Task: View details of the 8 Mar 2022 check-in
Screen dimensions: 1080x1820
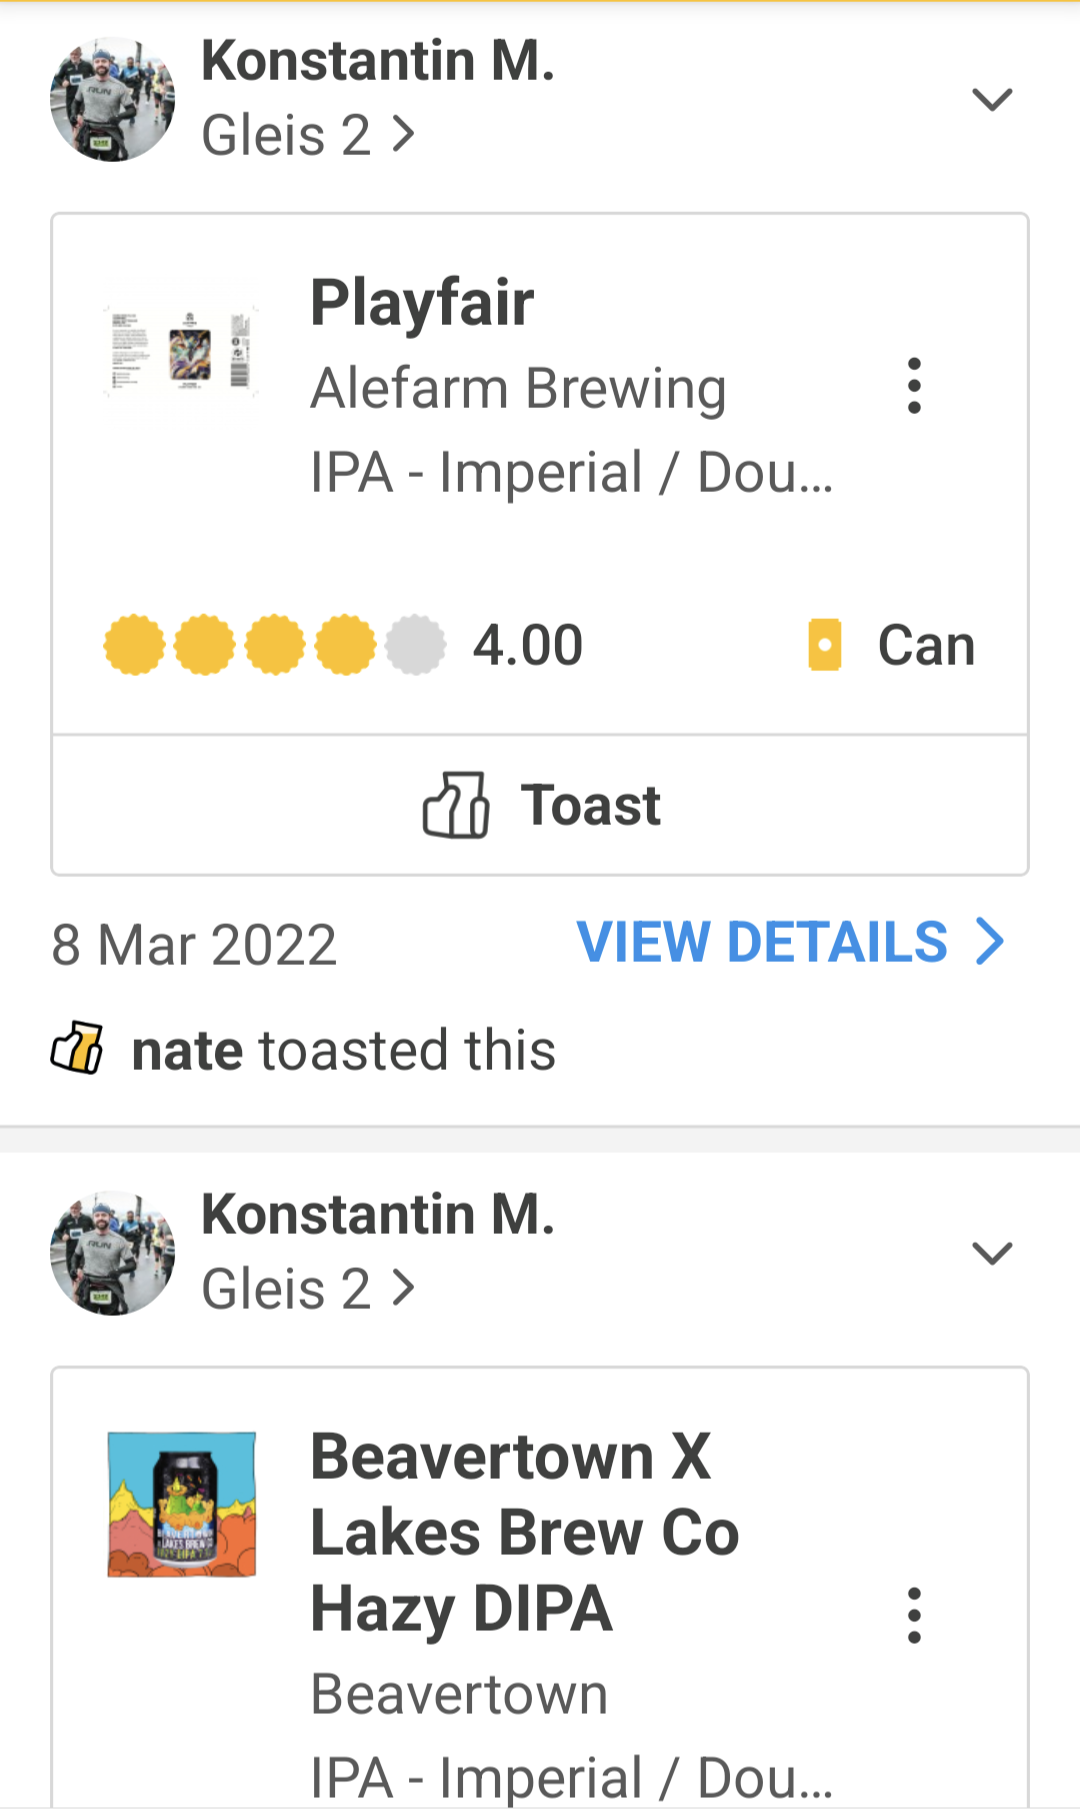Action: [790, 943]
